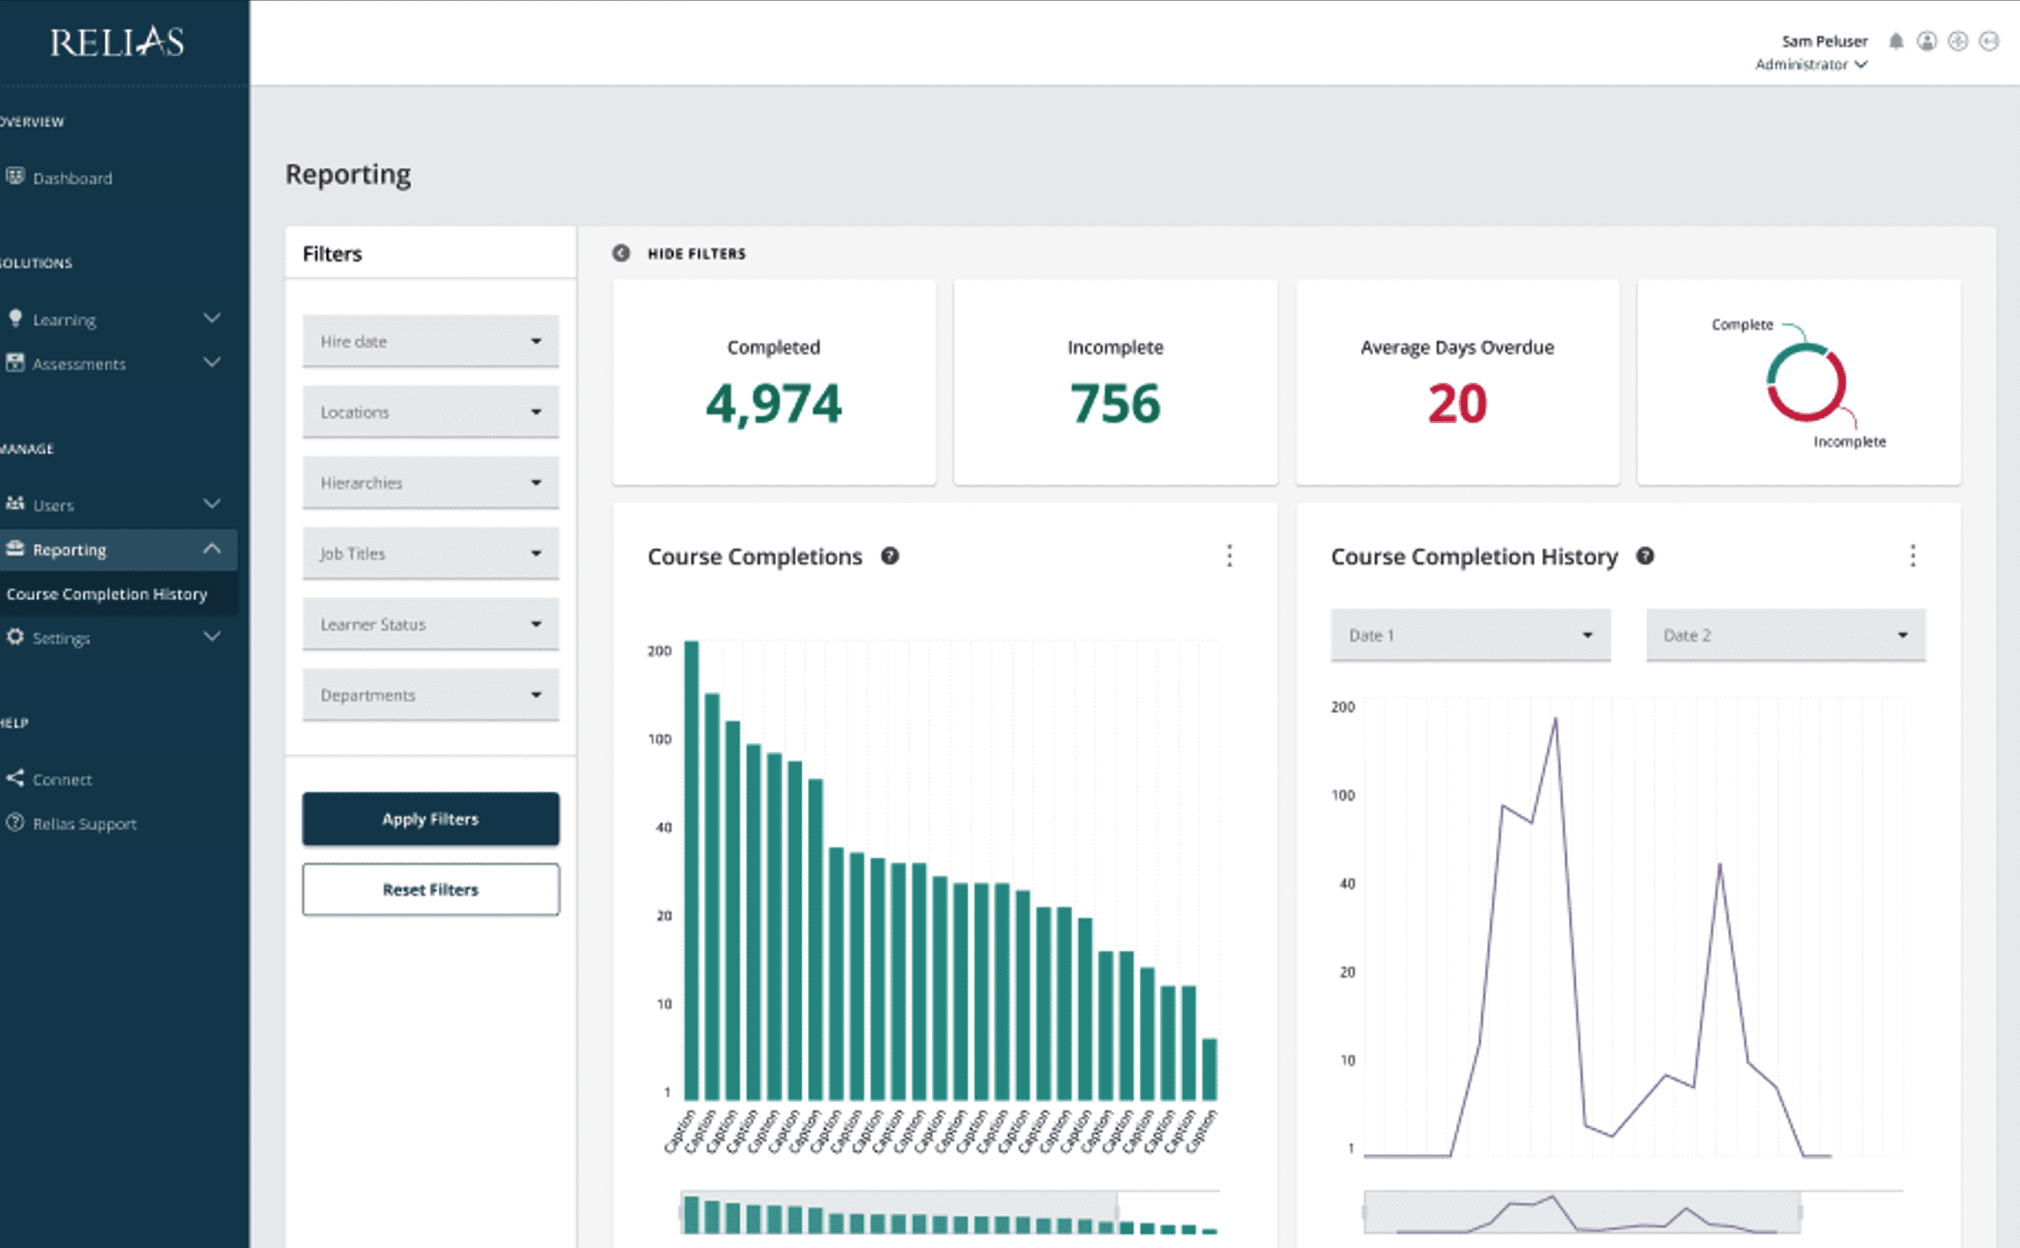Go to Dashboard in sidebar
This screenshot has width=2020, height=1248.
click(x=72, y=178)
